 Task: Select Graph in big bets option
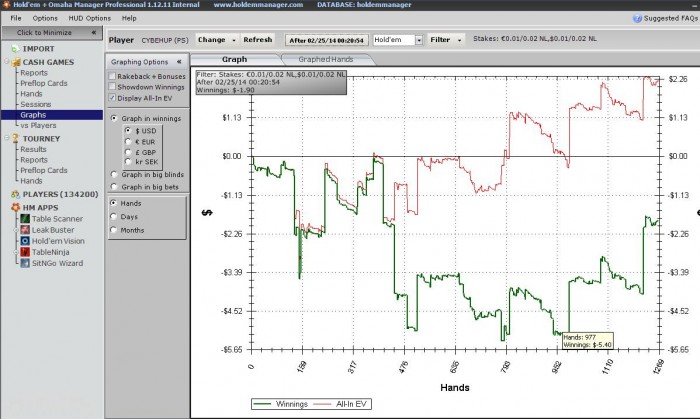point(114,187)
